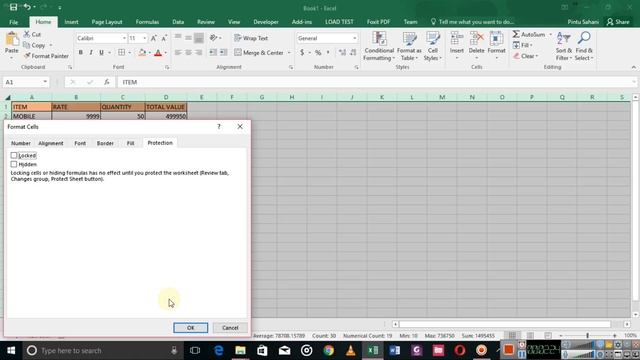The width and height of the screenshot is (640, 360).
Task: Toggle center horizontal alignment button
Action: (188, 53)
